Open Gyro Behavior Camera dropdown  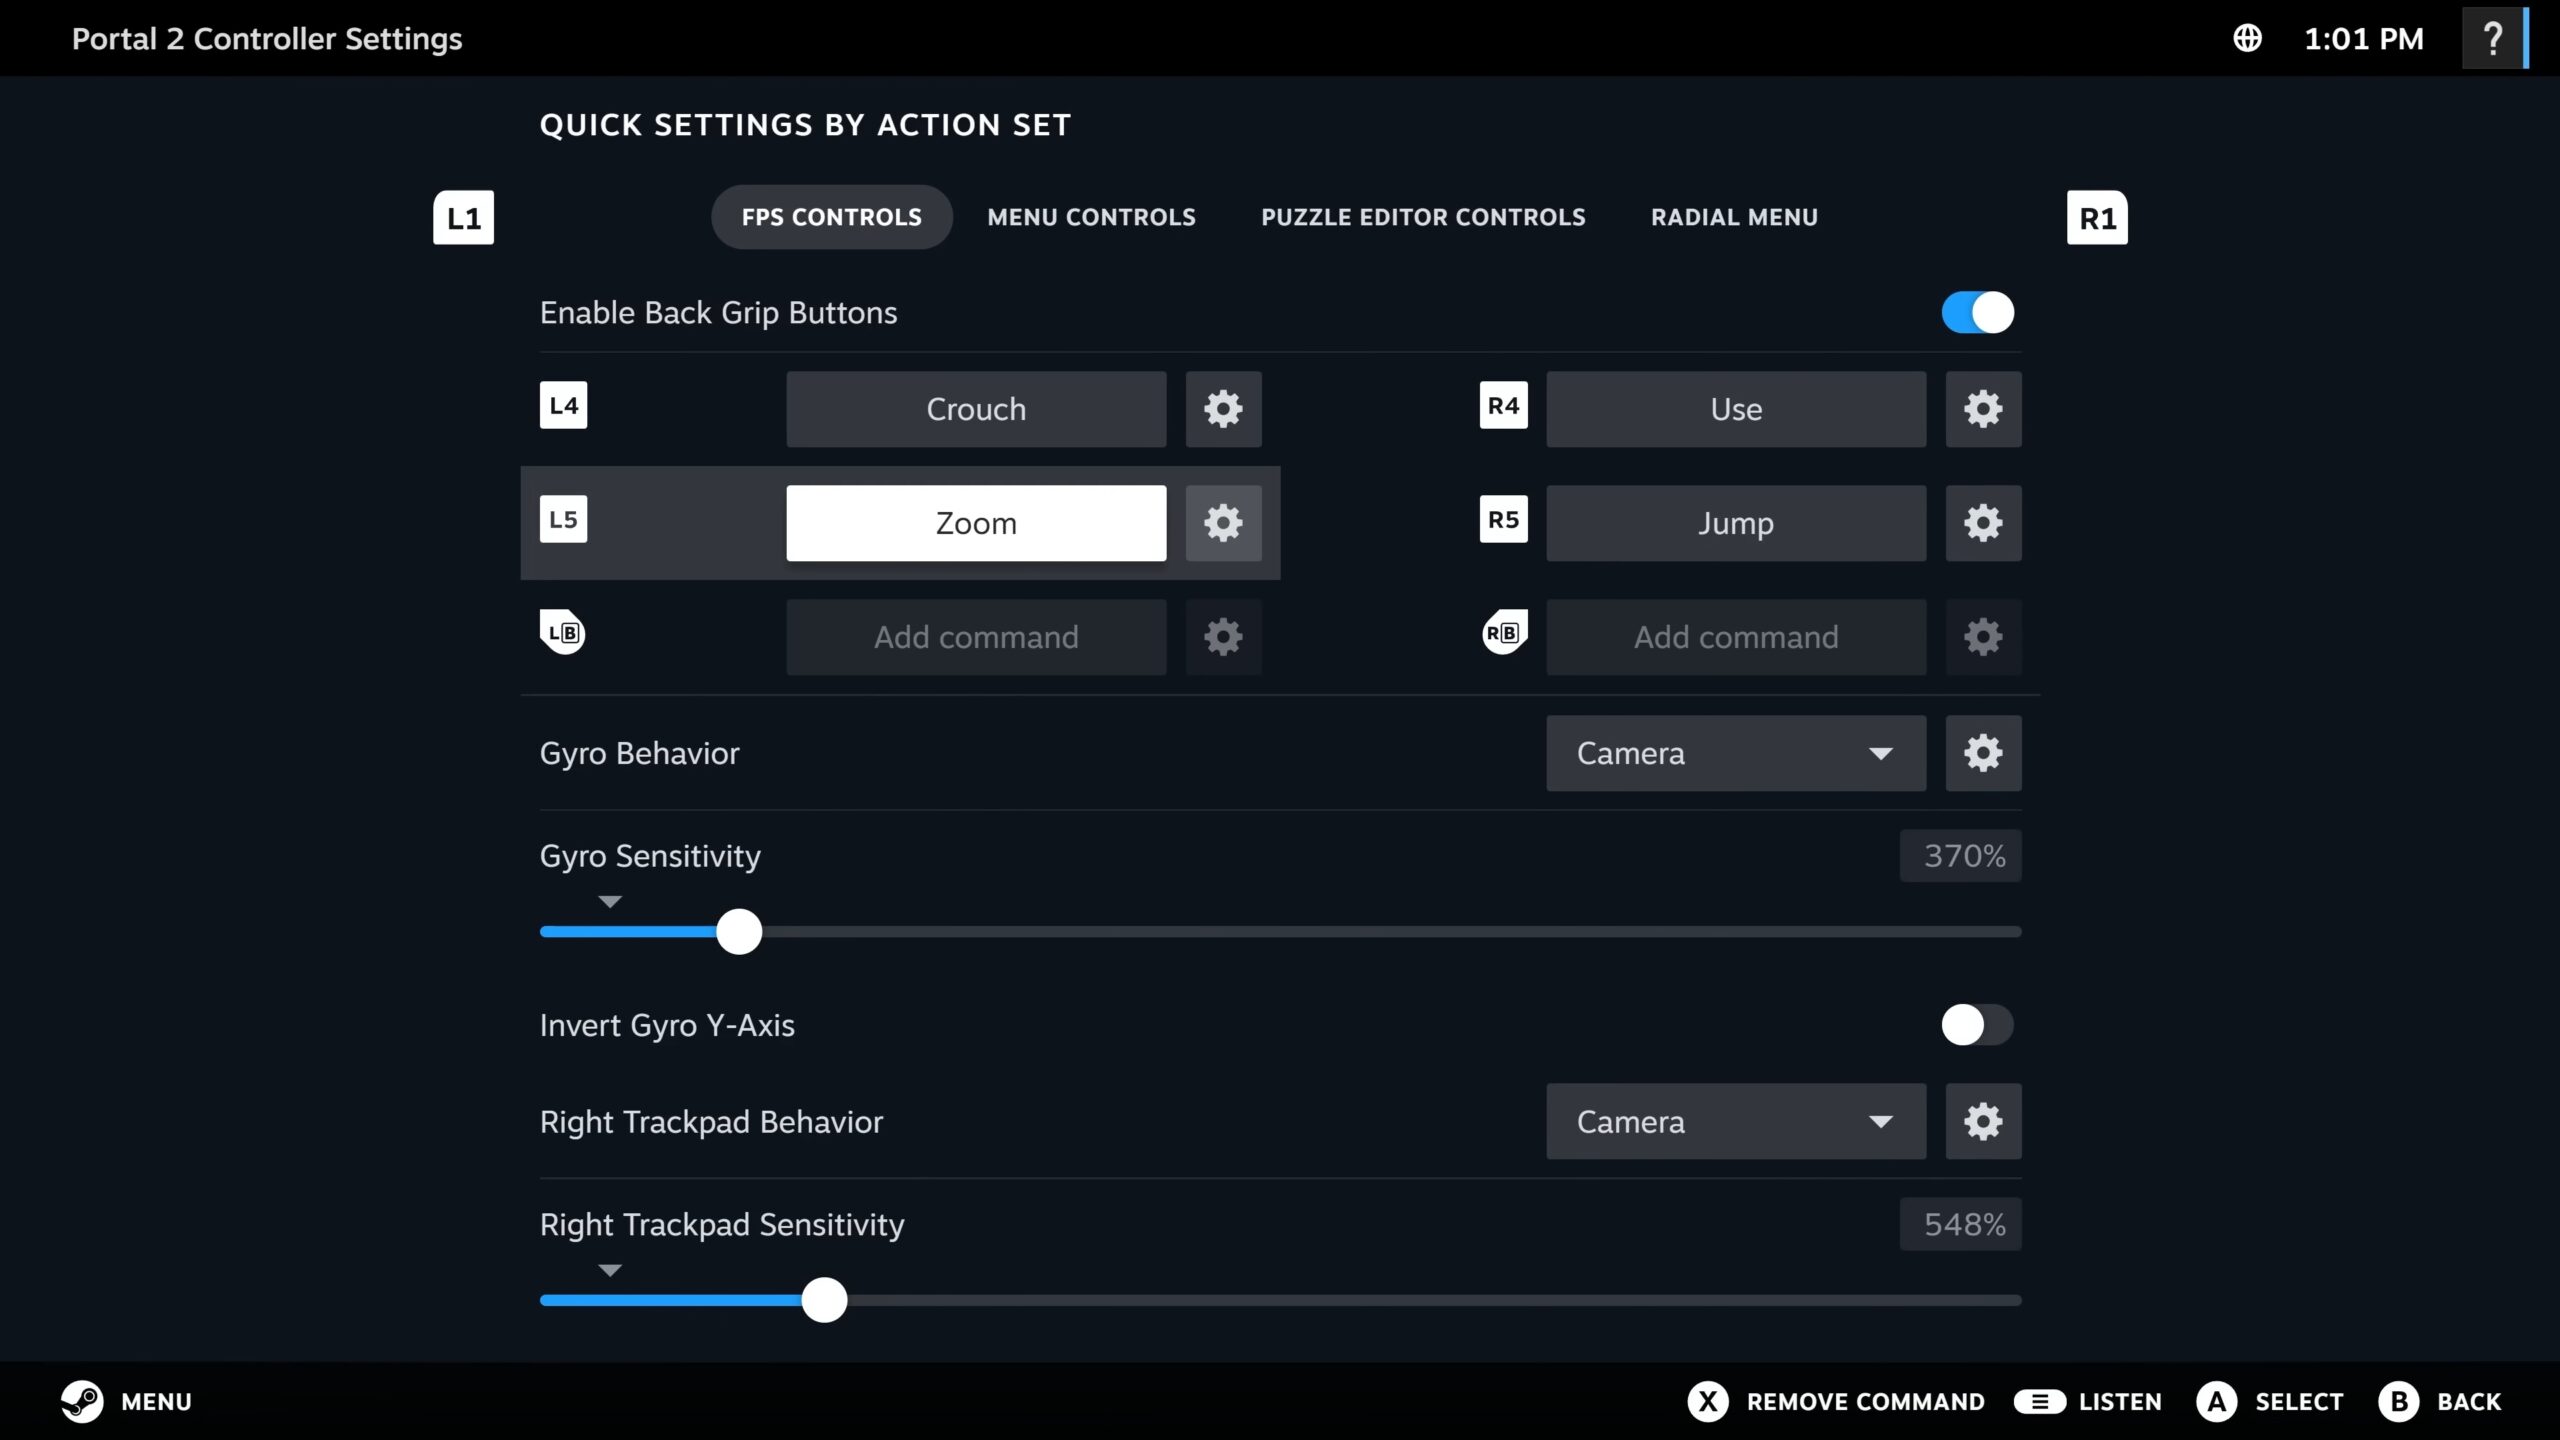(x=1736, y=753)
